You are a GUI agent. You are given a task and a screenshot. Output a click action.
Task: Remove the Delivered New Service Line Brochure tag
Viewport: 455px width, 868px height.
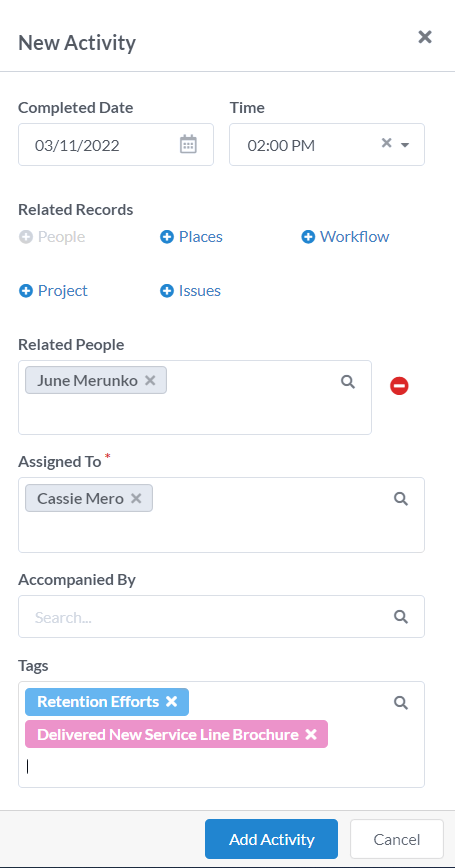311,735
